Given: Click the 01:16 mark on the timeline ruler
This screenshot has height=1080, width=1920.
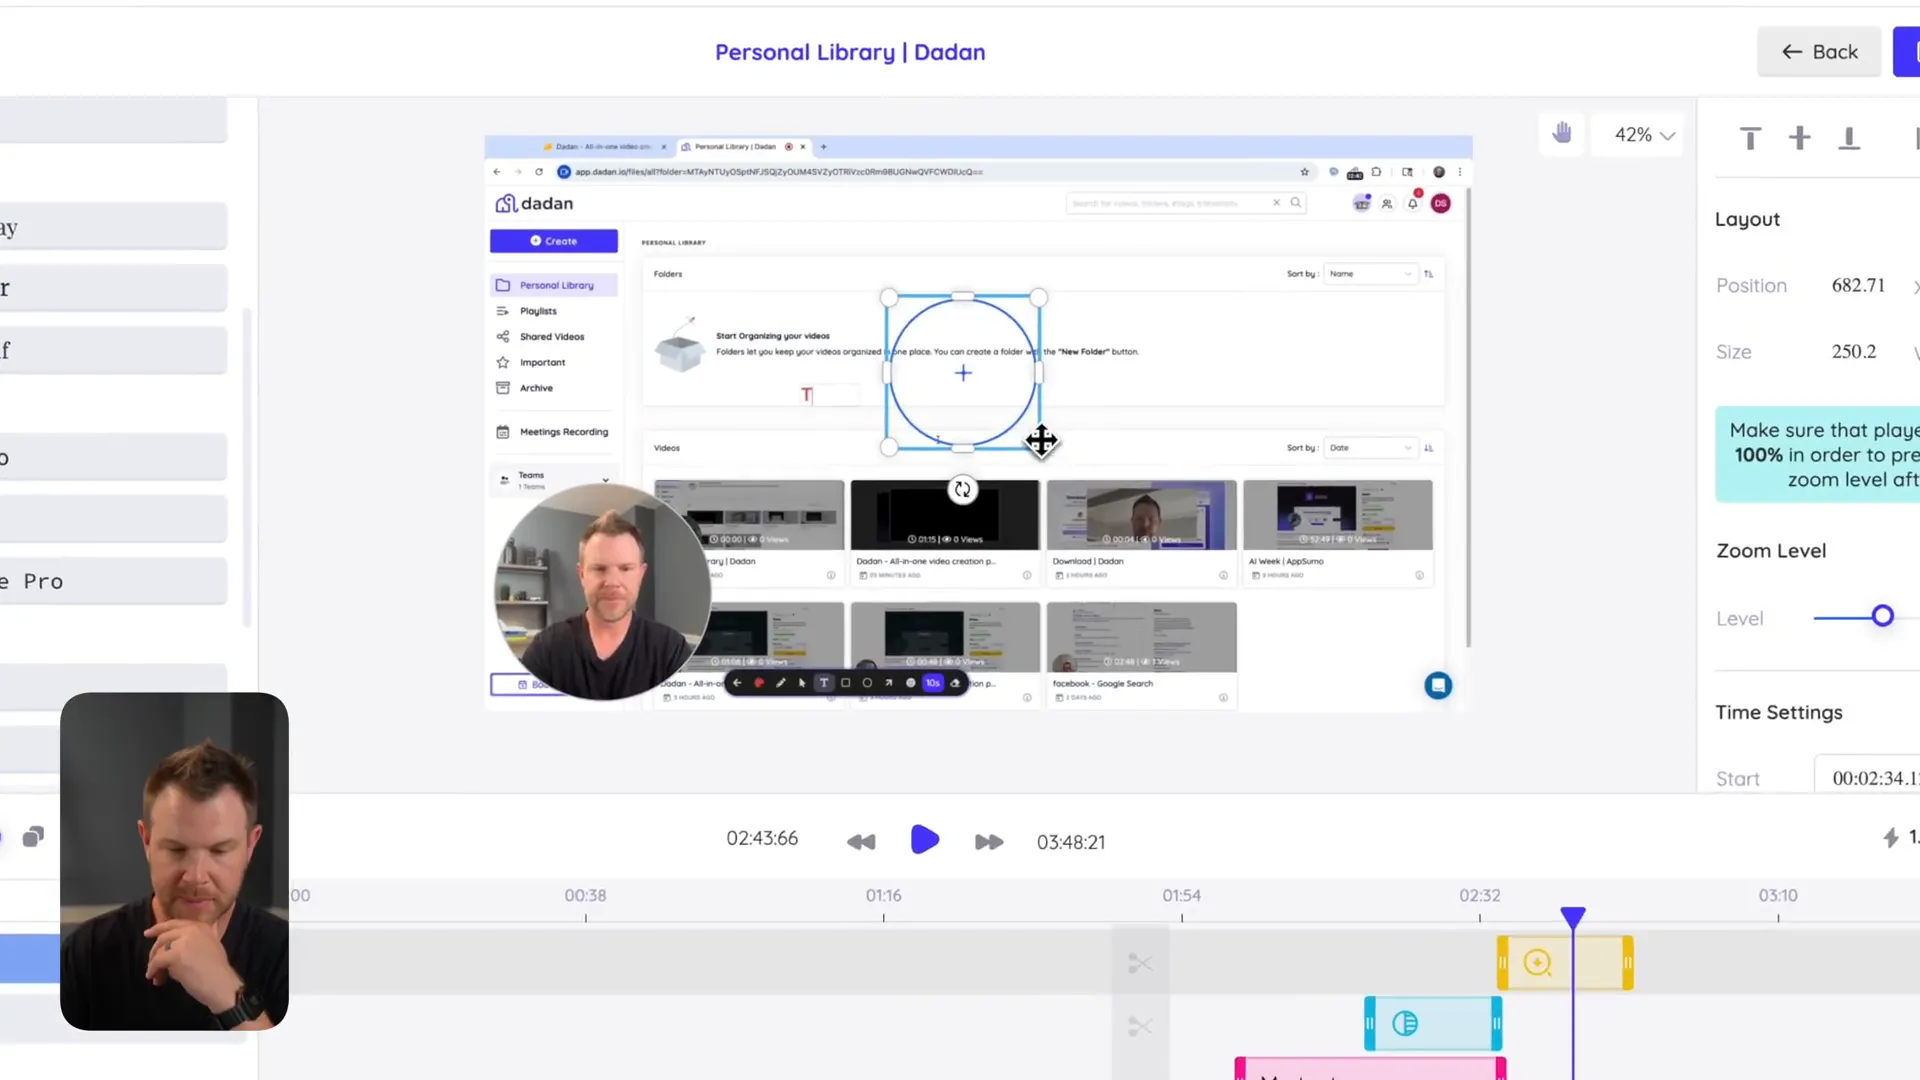Looking at the screenshot, I should click(883, 895).
